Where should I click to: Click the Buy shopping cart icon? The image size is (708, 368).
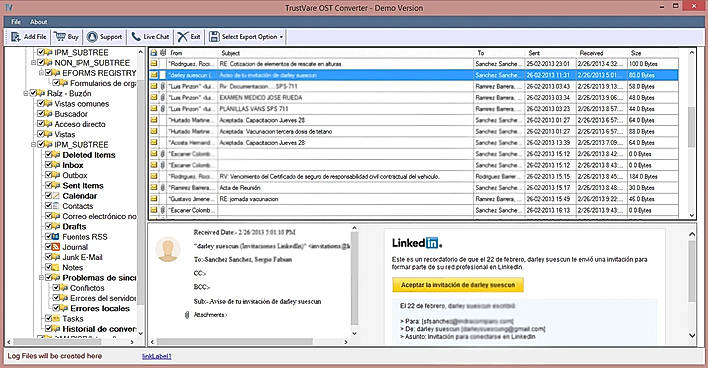(59, 37)
